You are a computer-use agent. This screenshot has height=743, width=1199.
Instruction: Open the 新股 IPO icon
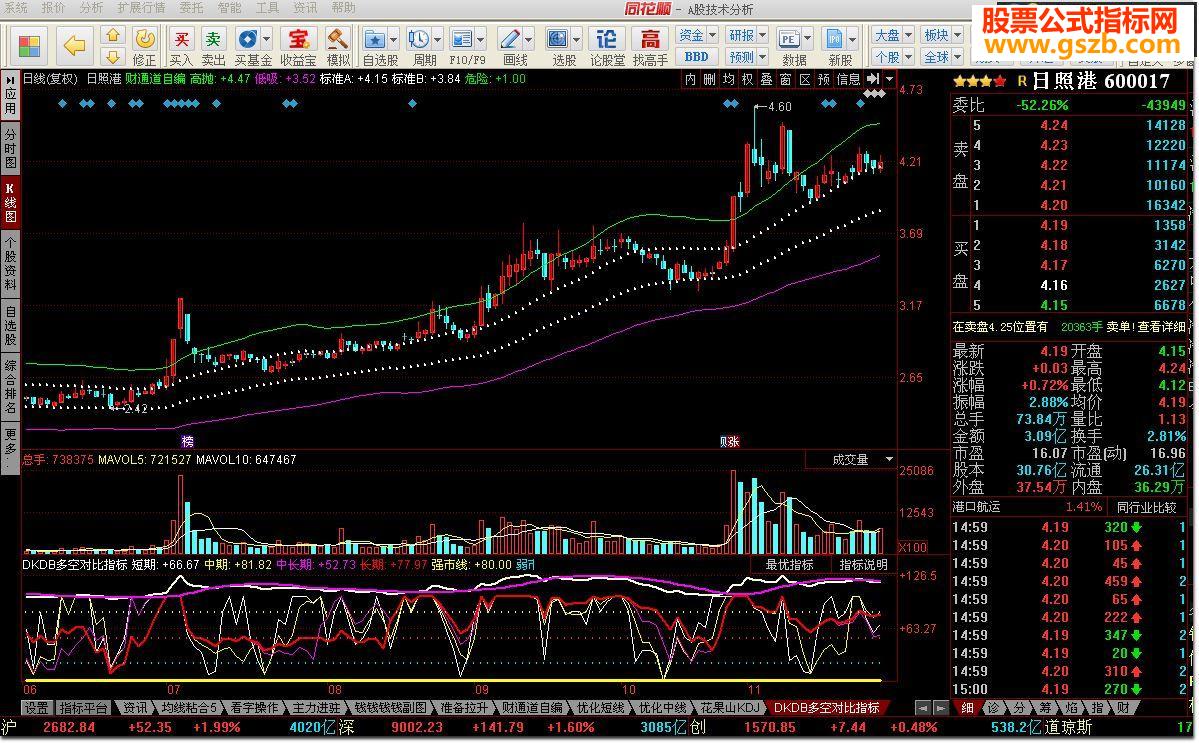[x=833, y=39]
